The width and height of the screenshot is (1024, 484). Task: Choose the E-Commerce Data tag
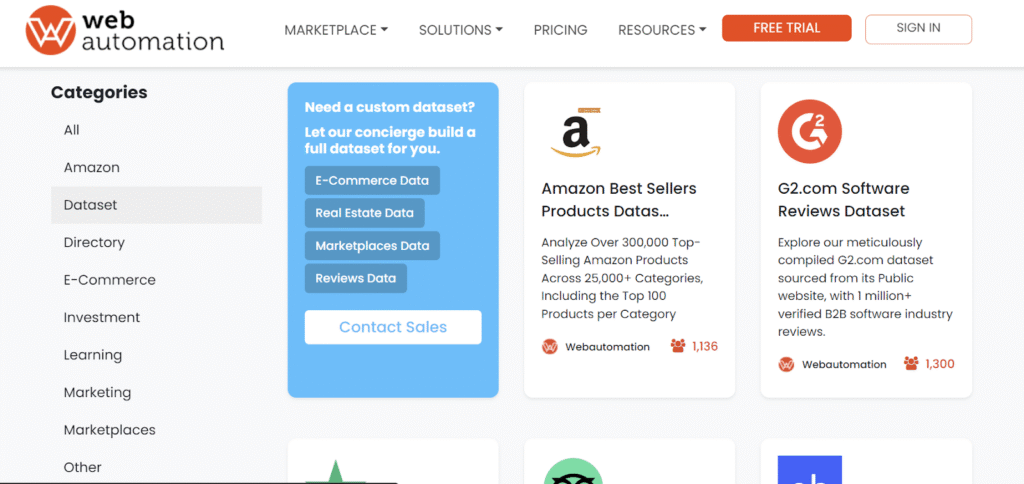(x=372, y=181)
